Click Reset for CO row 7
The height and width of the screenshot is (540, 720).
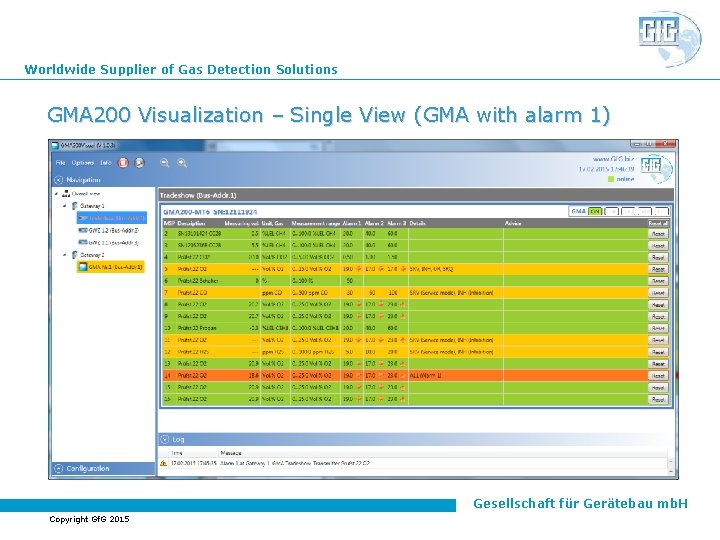coord(658,292)
